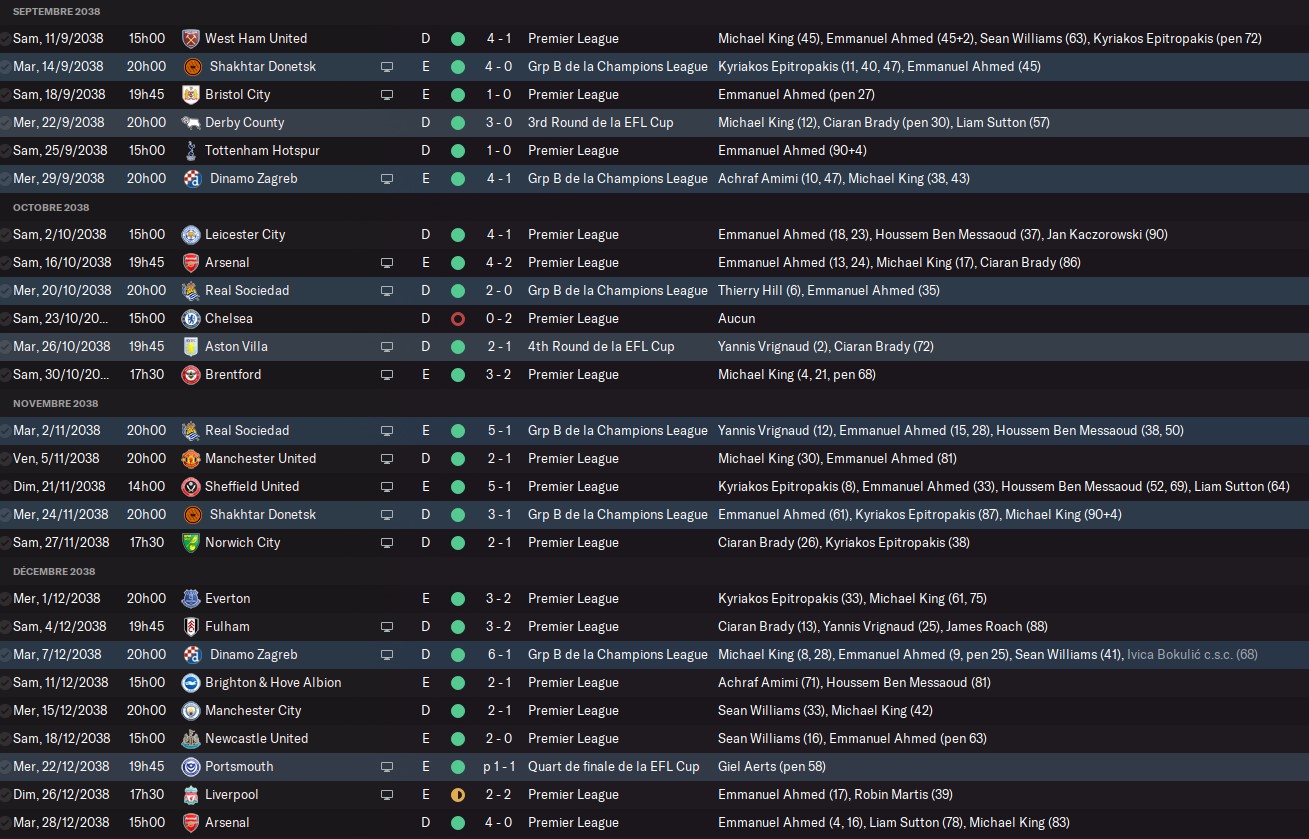Click the Manchester City club badge

click(190, 710)
